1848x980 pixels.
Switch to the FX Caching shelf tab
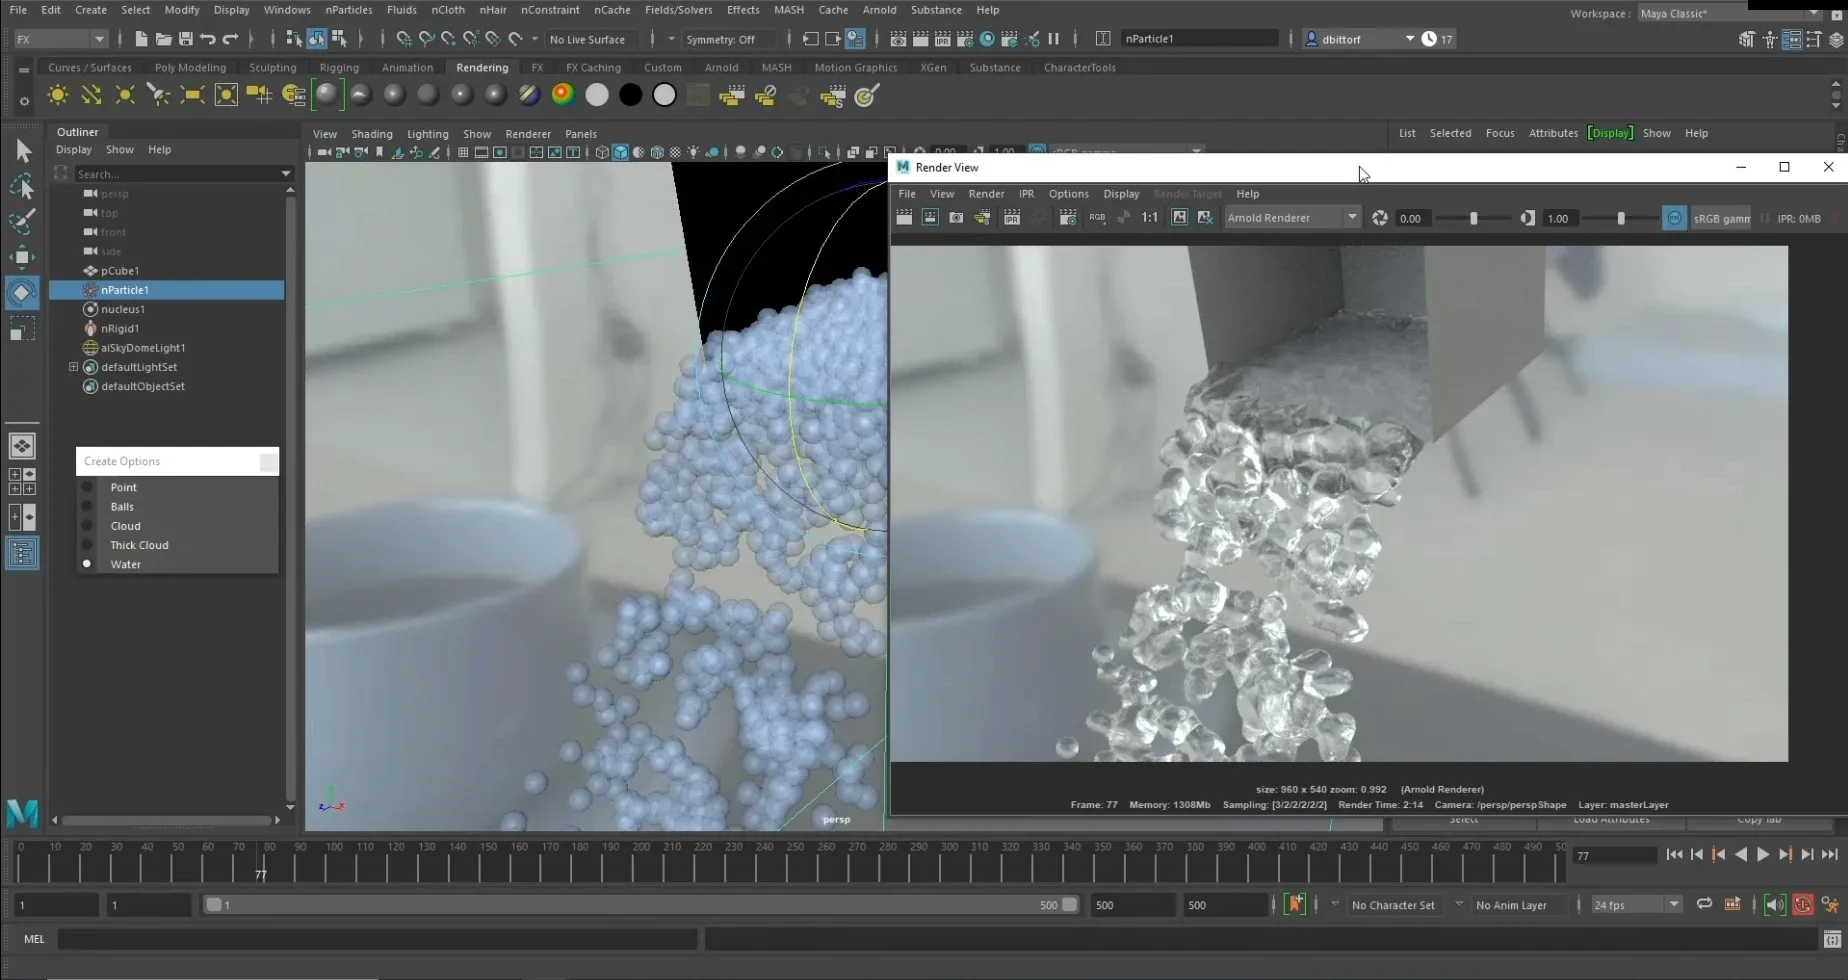[x=593, y=68]
